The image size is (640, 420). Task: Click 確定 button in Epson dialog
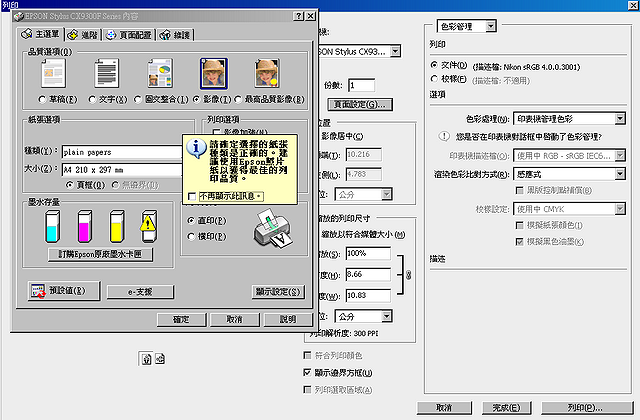point(181,320)
